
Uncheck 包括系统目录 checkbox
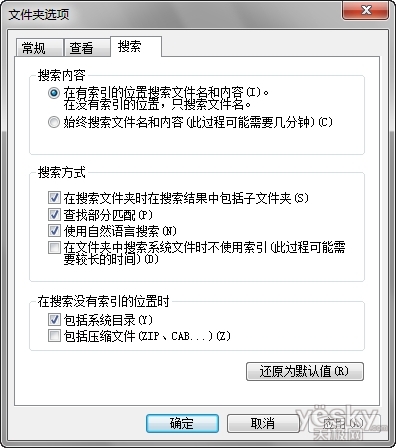(x=54, y=319)
